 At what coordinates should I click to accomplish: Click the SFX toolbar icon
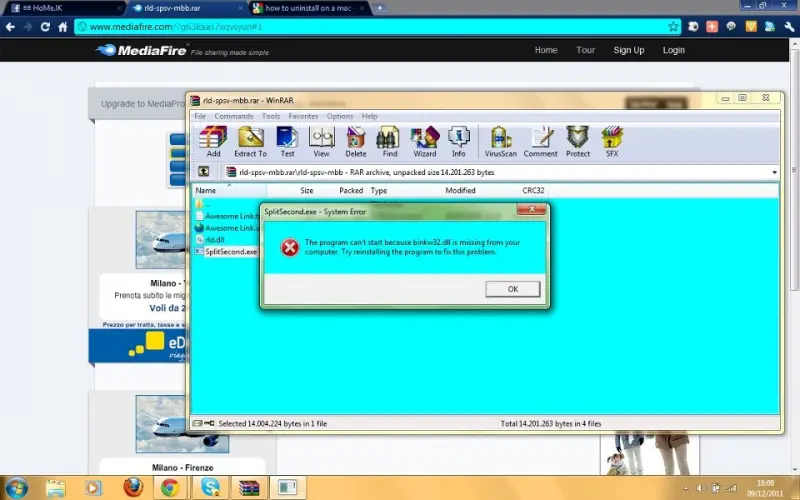coord(612,142)
